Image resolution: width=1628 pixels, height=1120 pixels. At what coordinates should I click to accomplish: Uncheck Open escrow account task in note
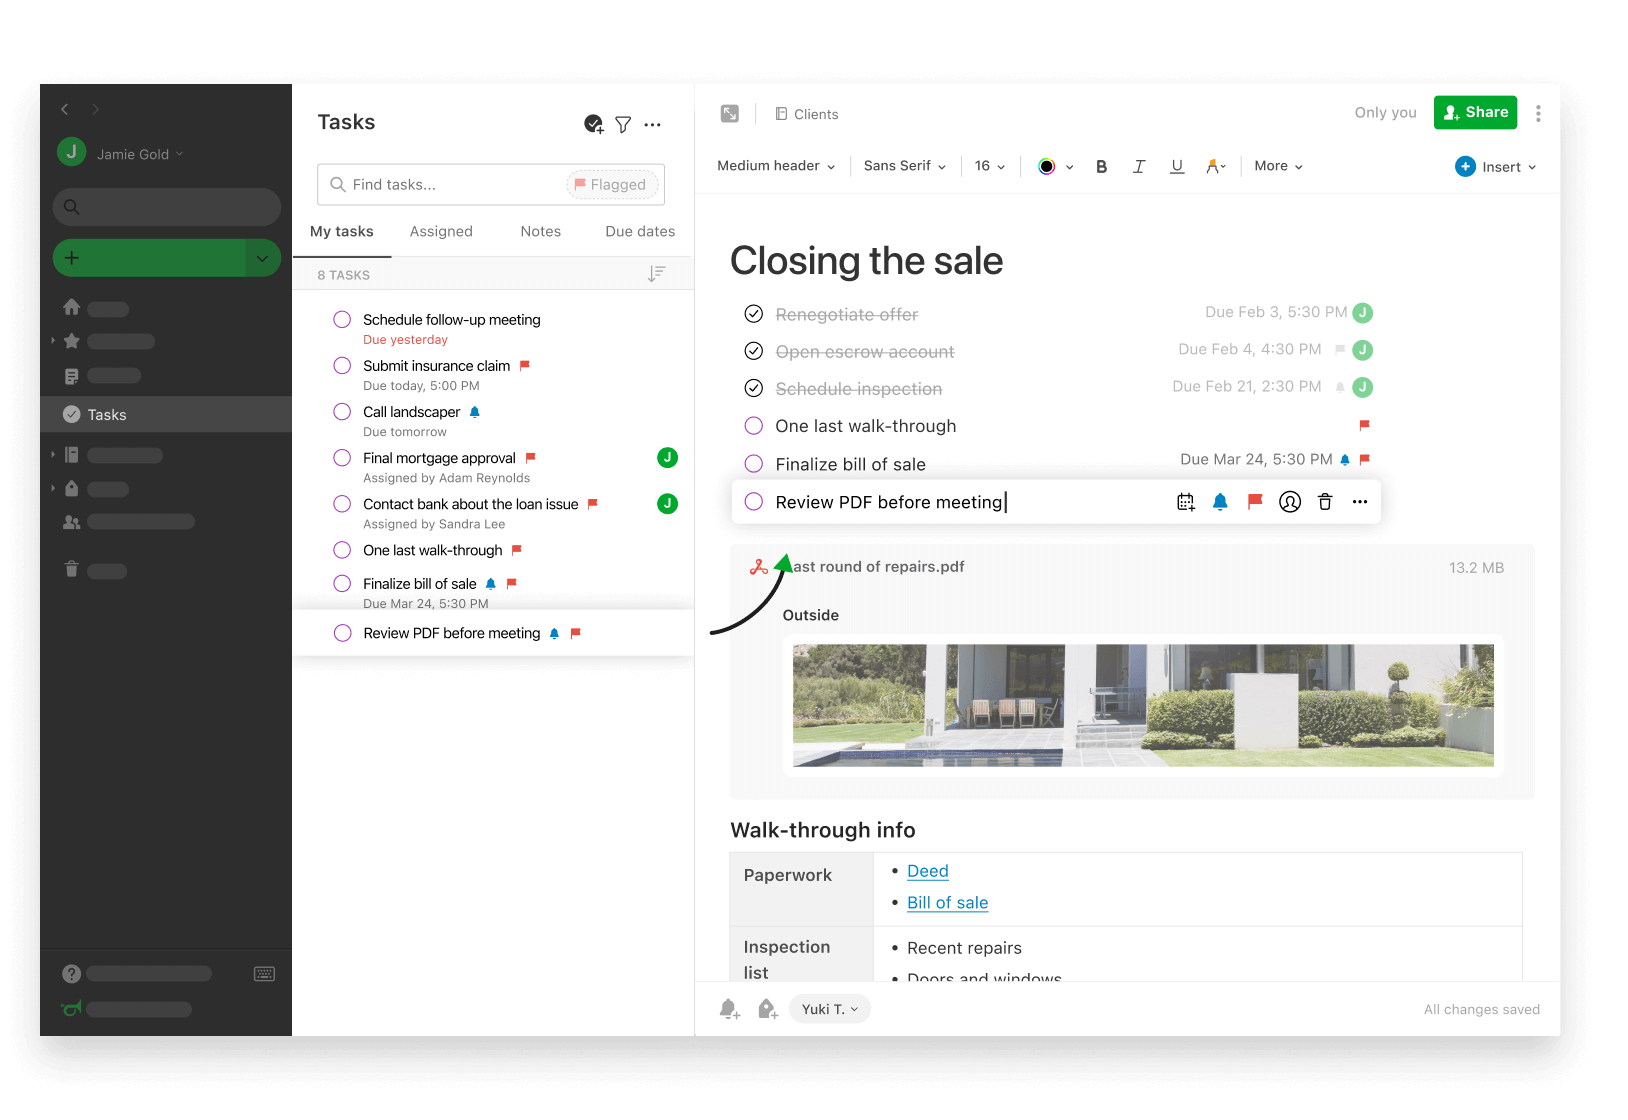coord(754,351)
